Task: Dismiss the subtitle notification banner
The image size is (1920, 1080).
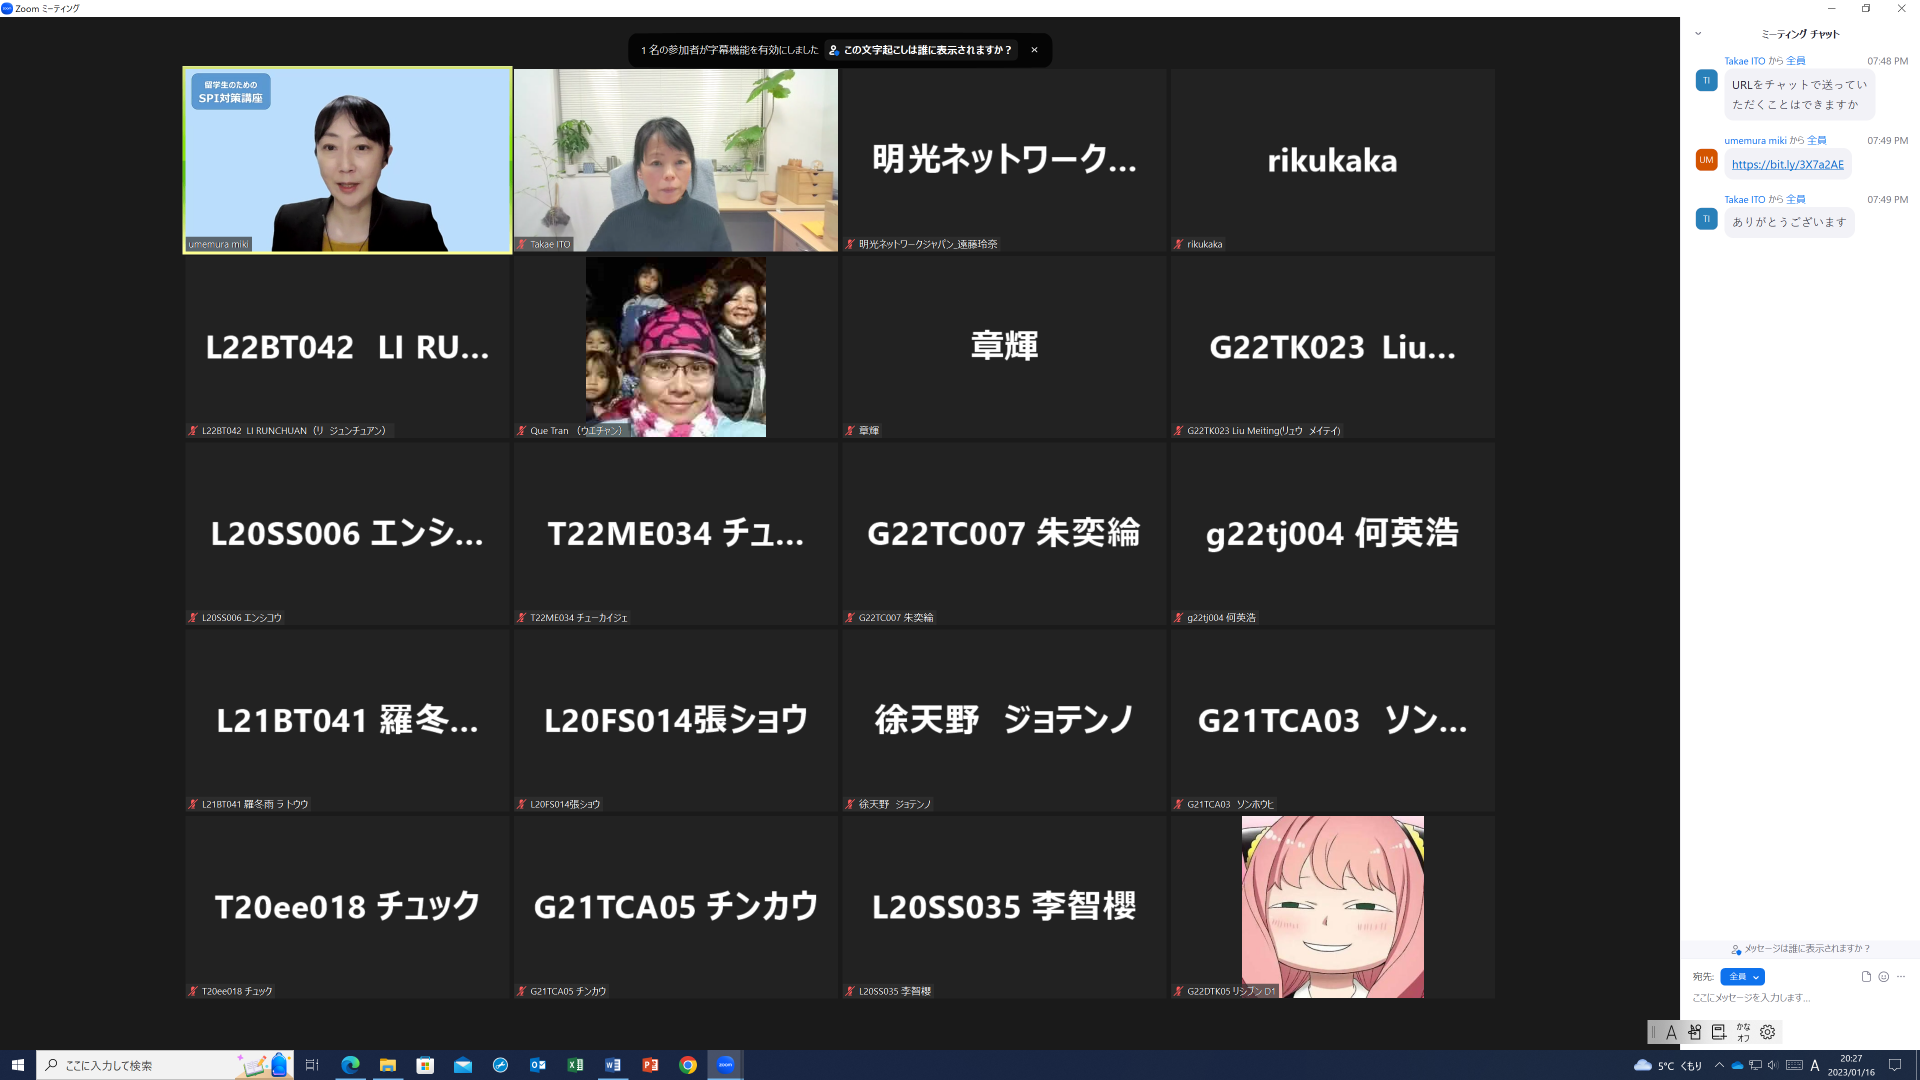Action: 1034,50
